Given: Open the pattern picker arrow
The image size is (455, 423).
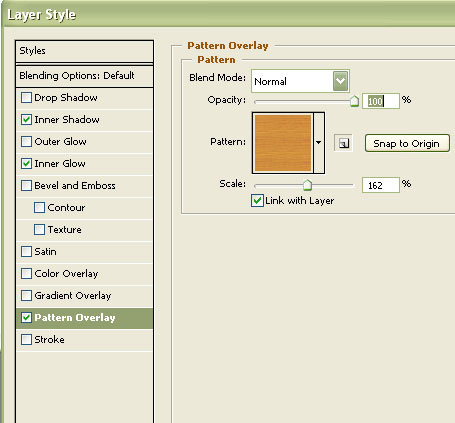Looking at the screenshot, I should tap(319, 143).
